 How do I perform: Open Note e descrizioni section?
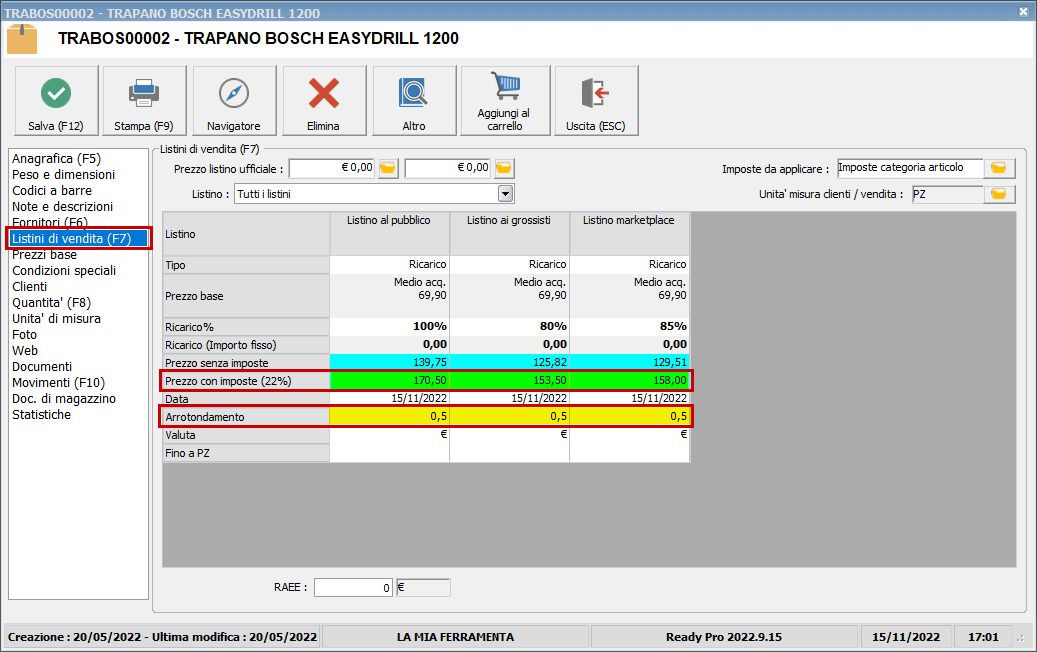[x=62, y=206]
